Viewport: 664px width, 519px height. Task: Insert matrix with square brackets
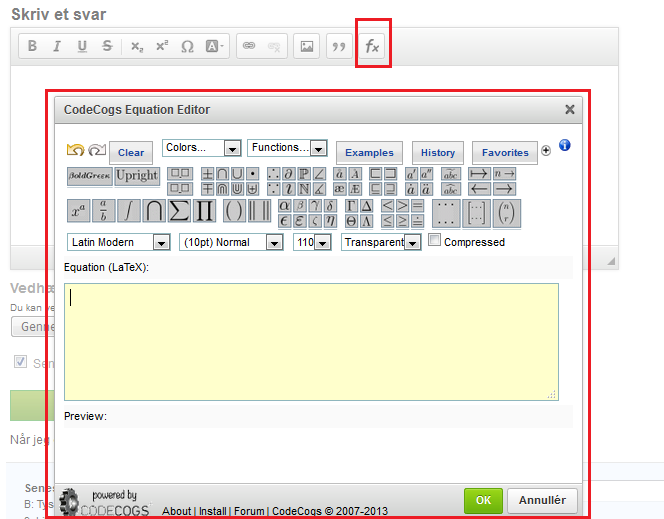tap(476, 213)
